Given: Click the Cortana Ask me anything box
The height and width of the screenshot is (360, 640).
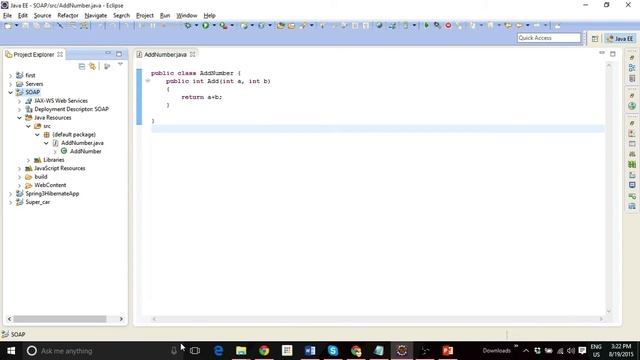Looking at the screenshot, I should click(x=102, y=351).
